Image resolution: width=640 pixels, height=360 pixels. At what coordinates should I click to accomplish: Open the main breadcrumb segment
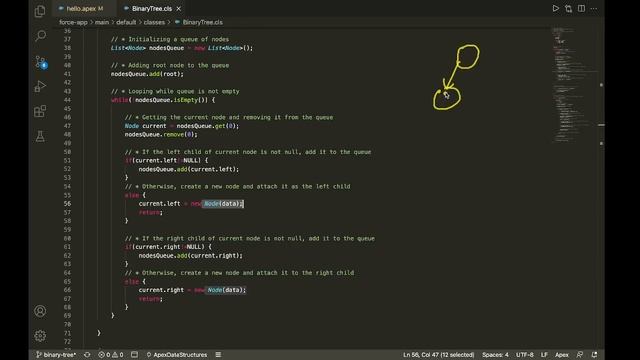point(102,22)
